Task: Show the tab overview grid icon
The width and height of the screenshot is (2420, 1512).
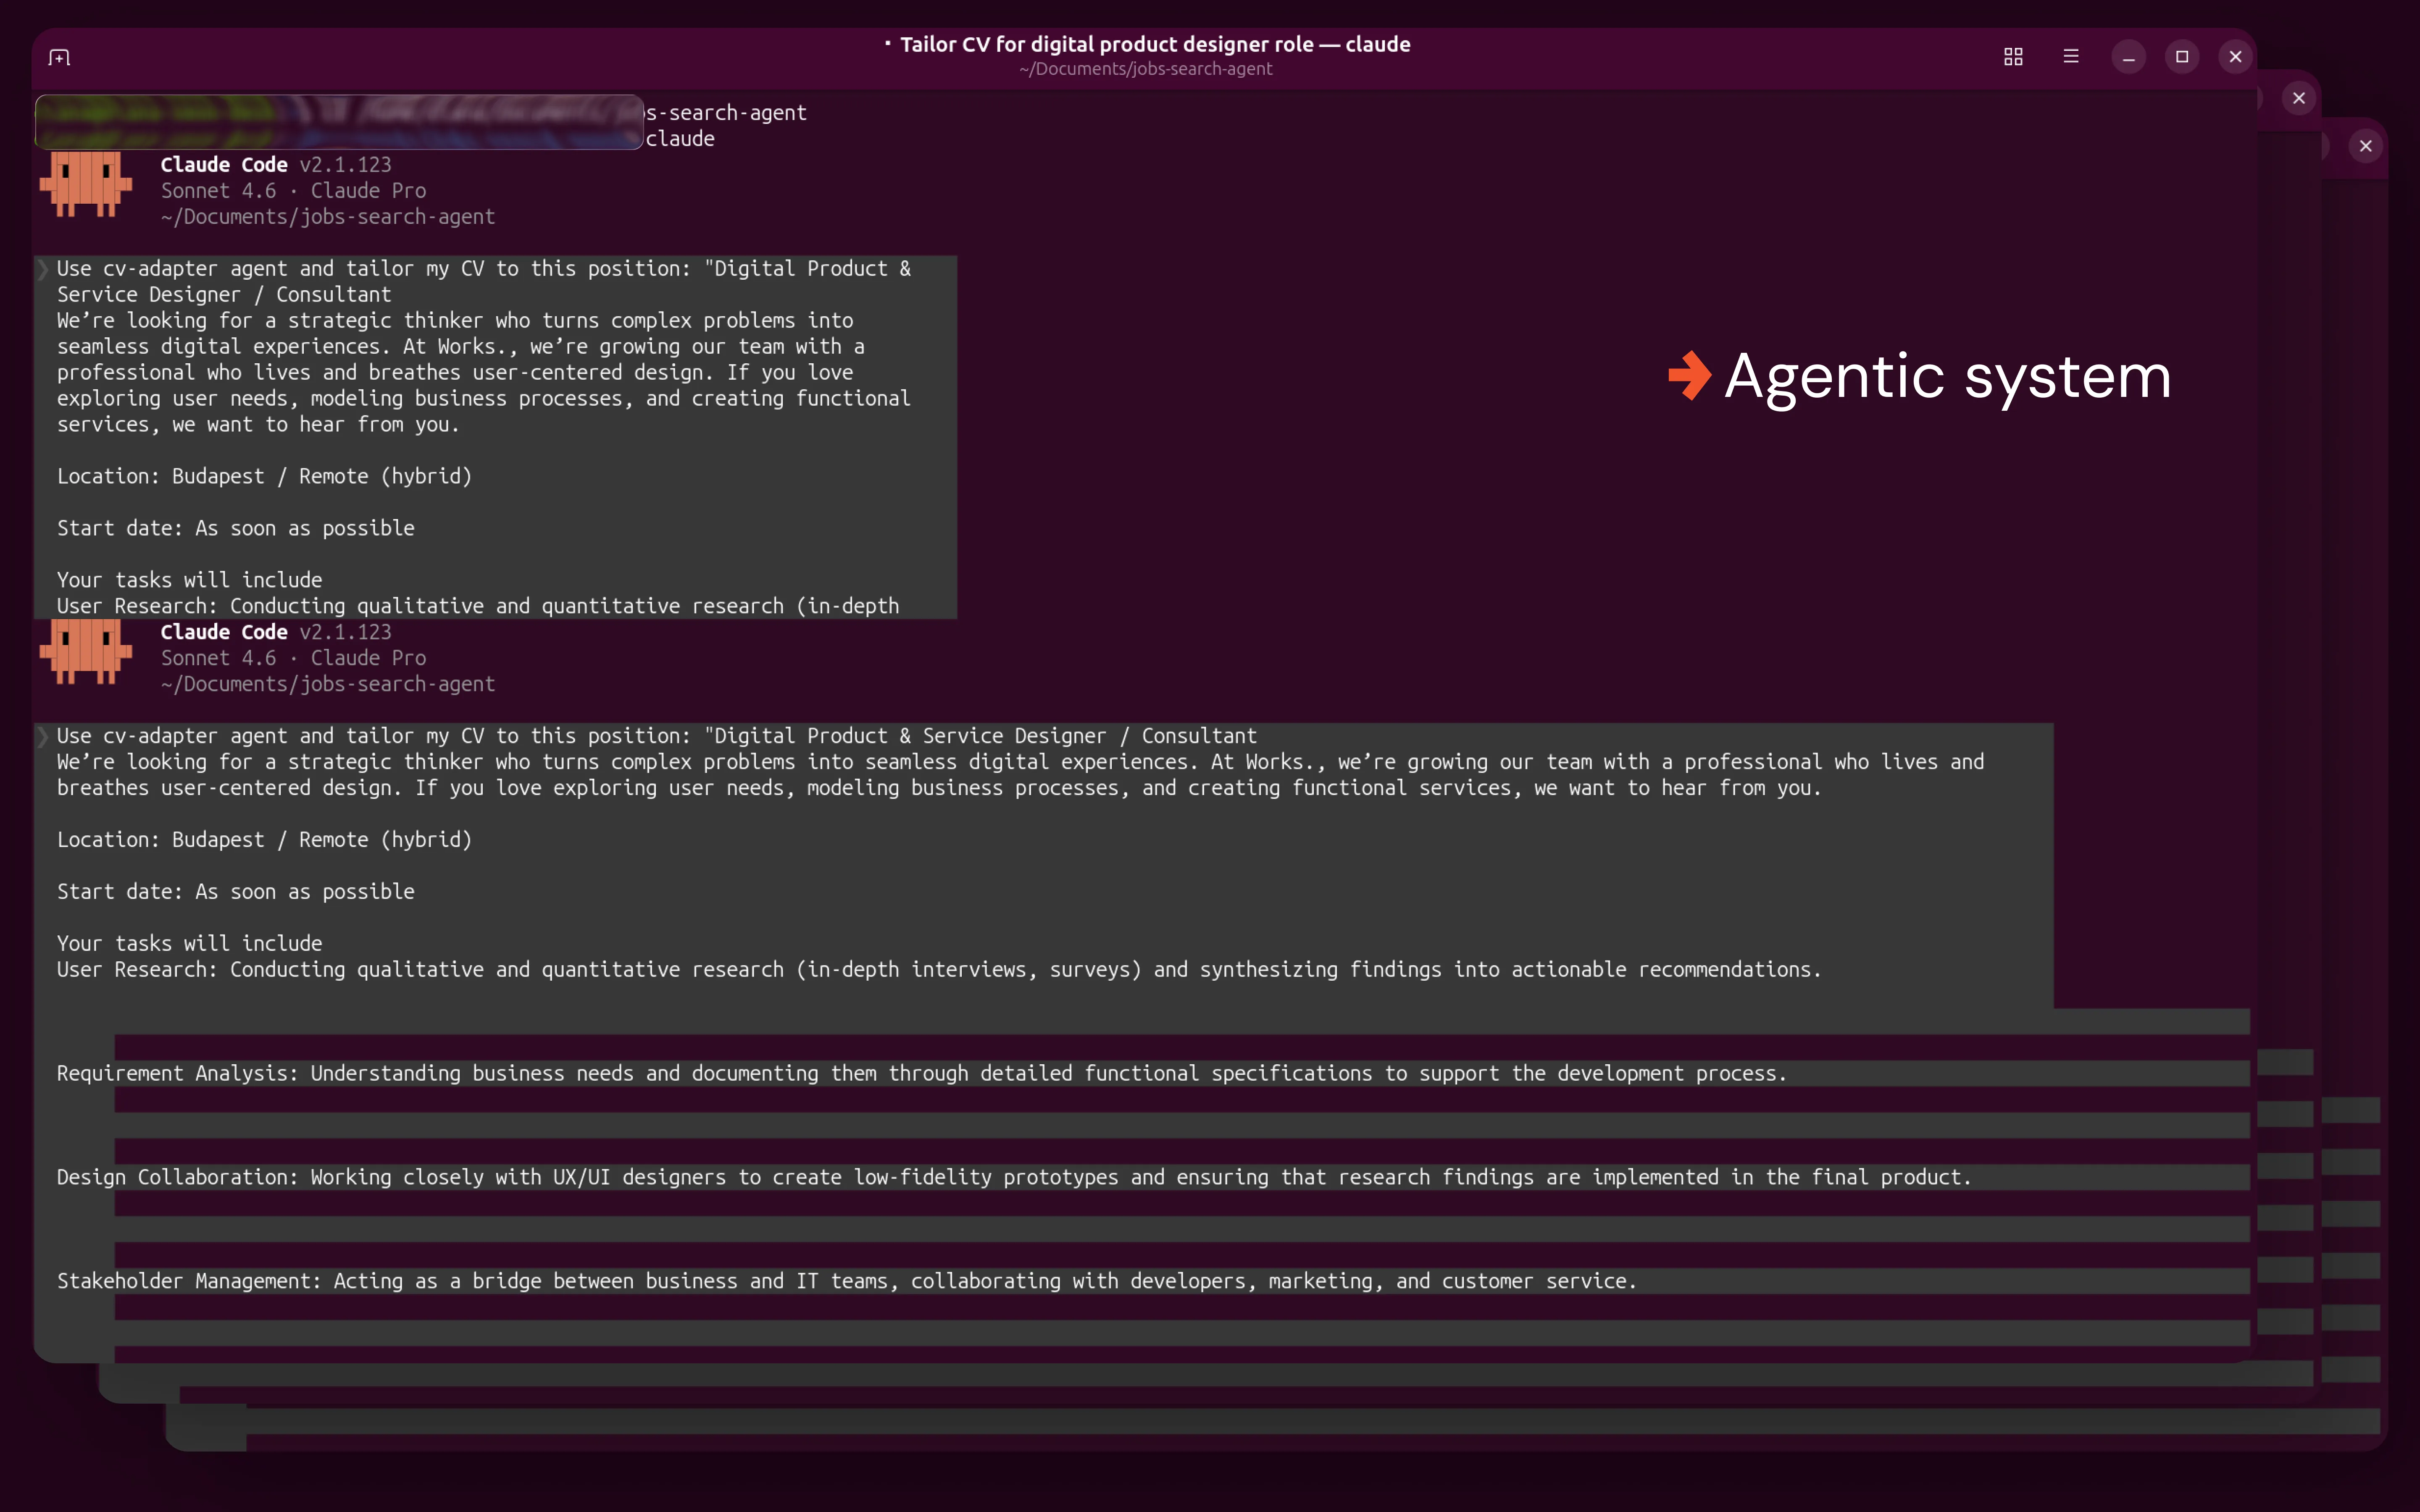Action: click(2013, 57)
